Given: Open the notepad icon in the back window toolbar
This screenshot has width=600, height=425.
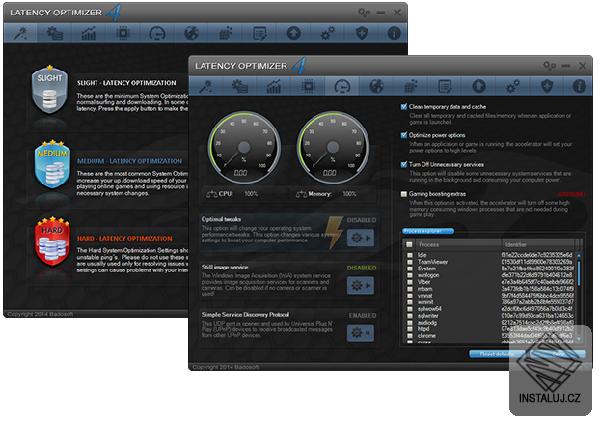Looking at the screenshot, I should pyautogui.click(x=259, y=33).
